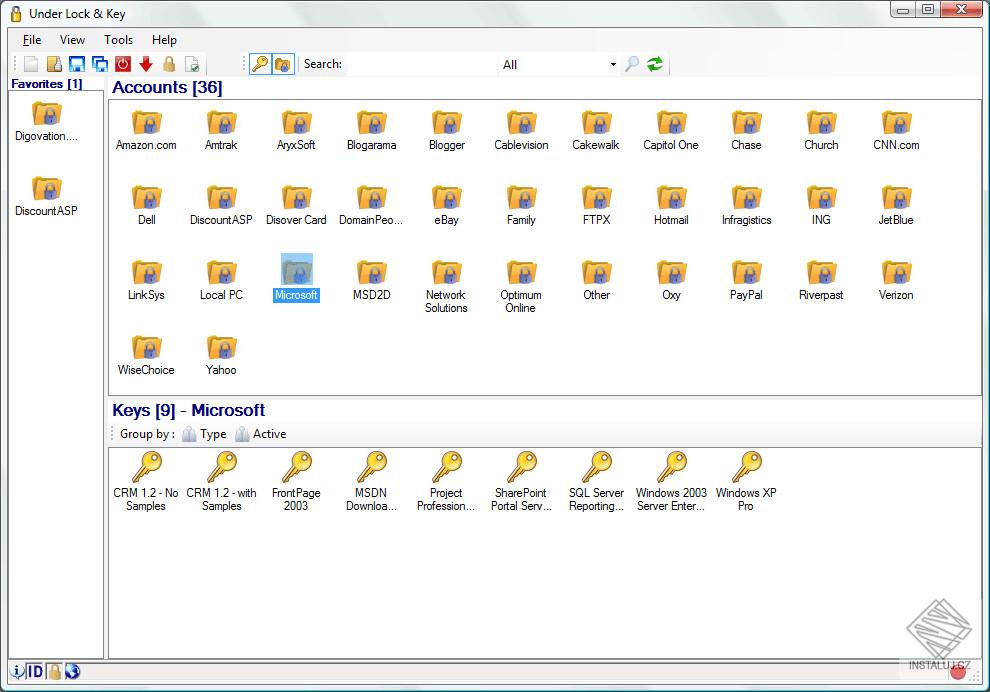Image resolution: width=990 pixels, height=692 pixels.
Task: Open the Help menu
Action: pyautogui.click(x=164, y=40)
